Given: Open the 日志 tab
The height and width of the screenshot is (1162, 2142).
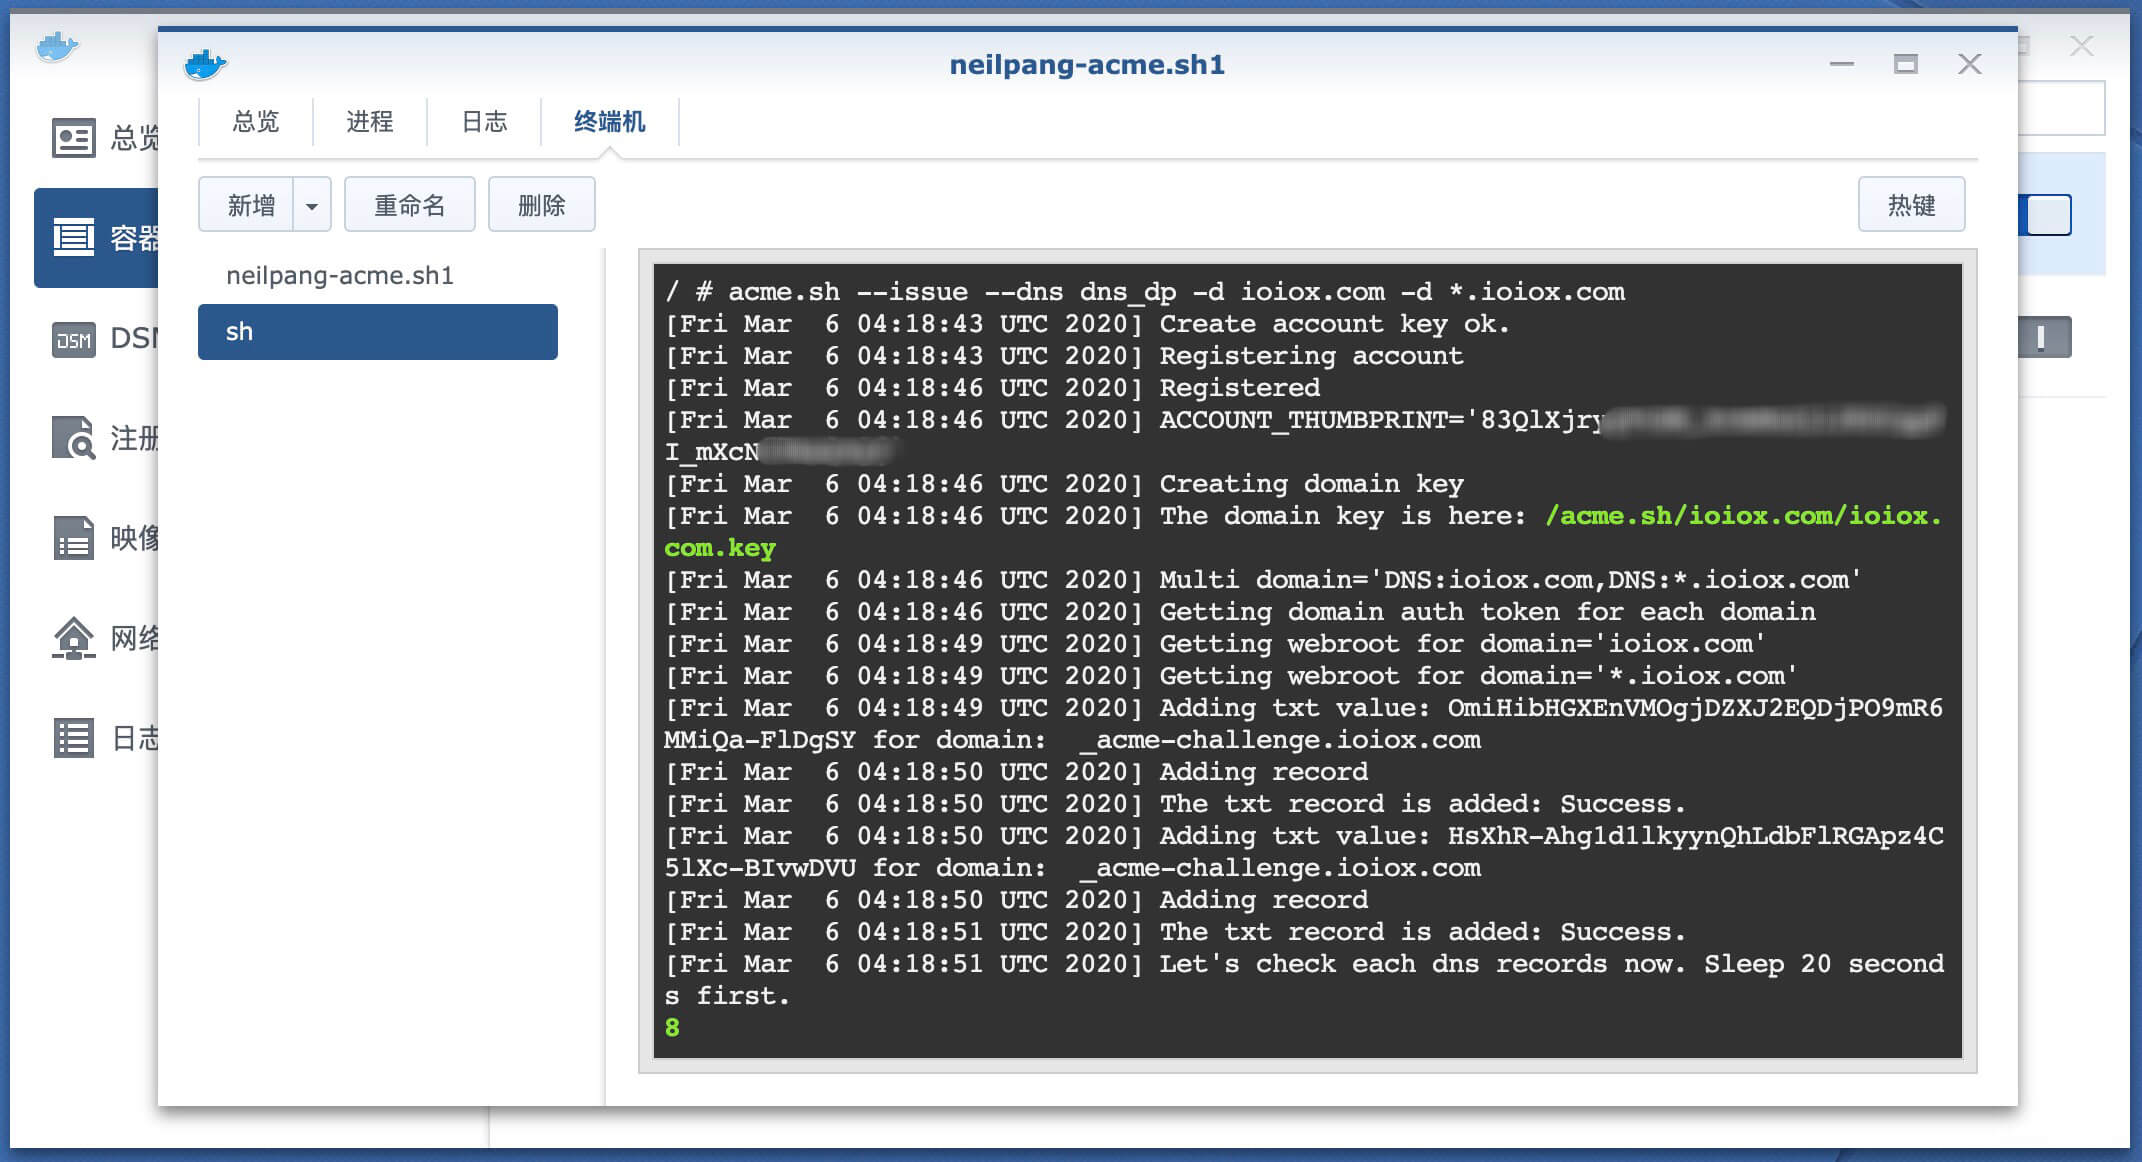Looking at the screenshot, I should (484, 122).
